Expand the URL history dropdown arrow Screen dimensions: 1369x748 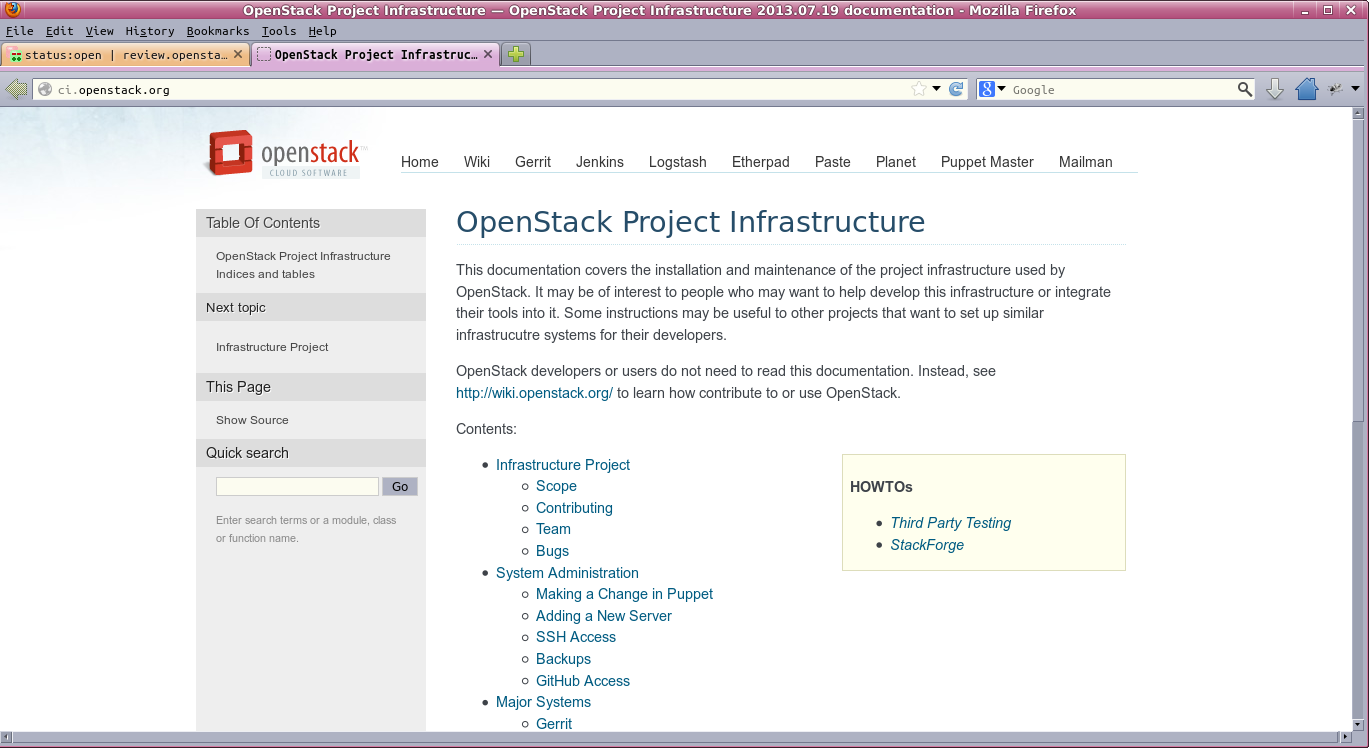coord(937,90)
